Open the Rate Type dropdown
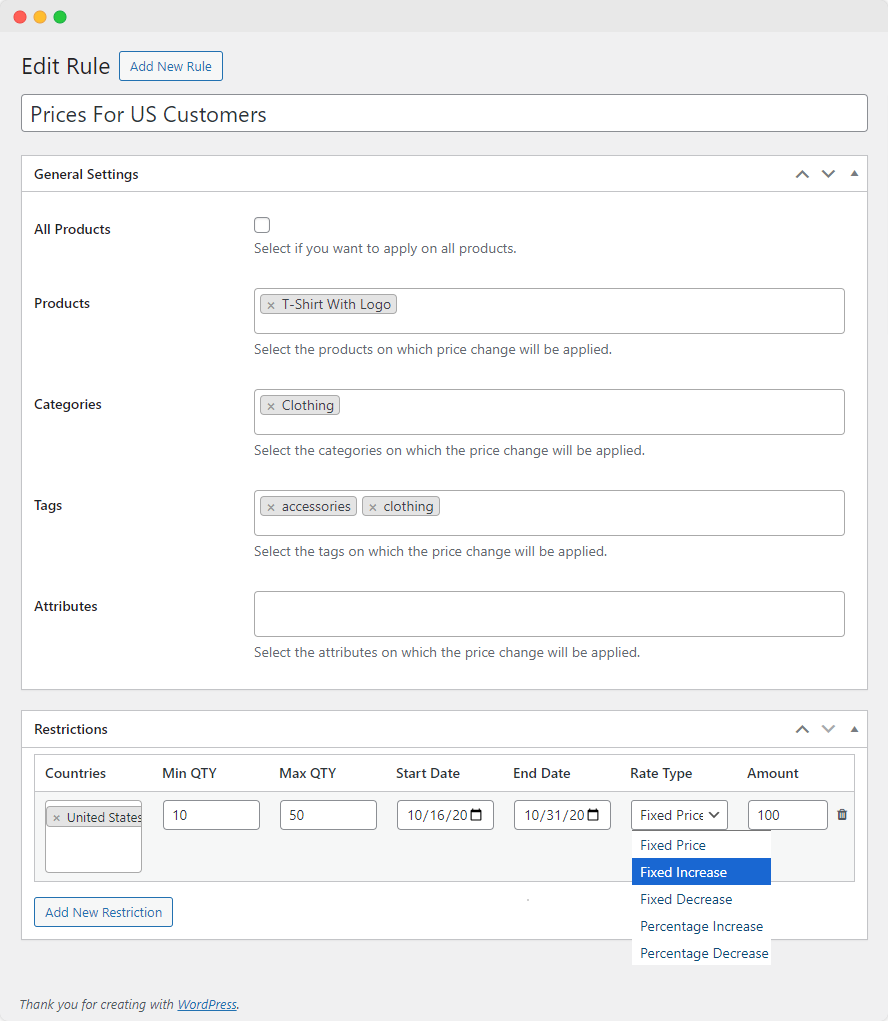 click(x=679, y=815)
